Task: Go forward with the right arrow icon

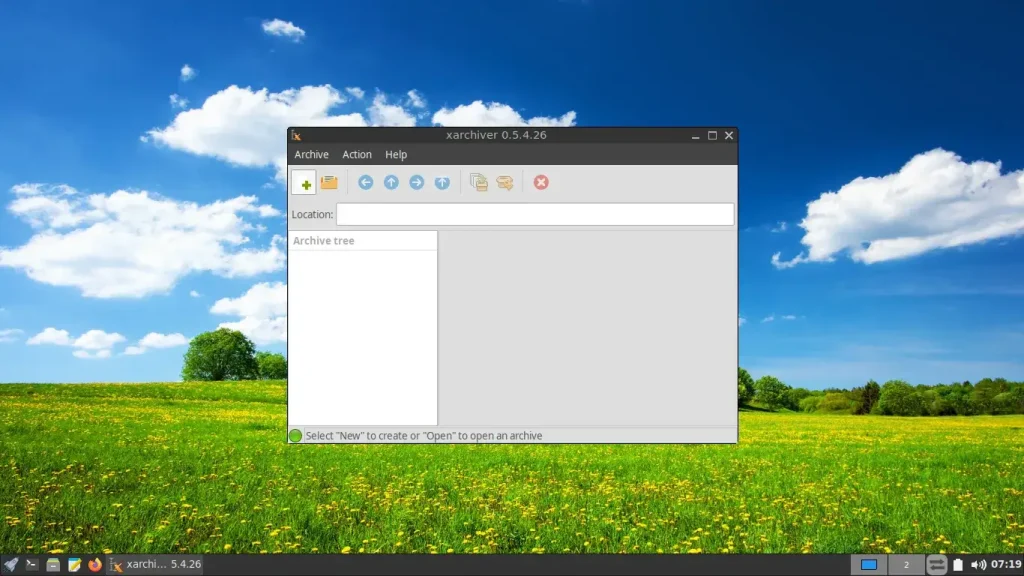Action: point(417,182)
